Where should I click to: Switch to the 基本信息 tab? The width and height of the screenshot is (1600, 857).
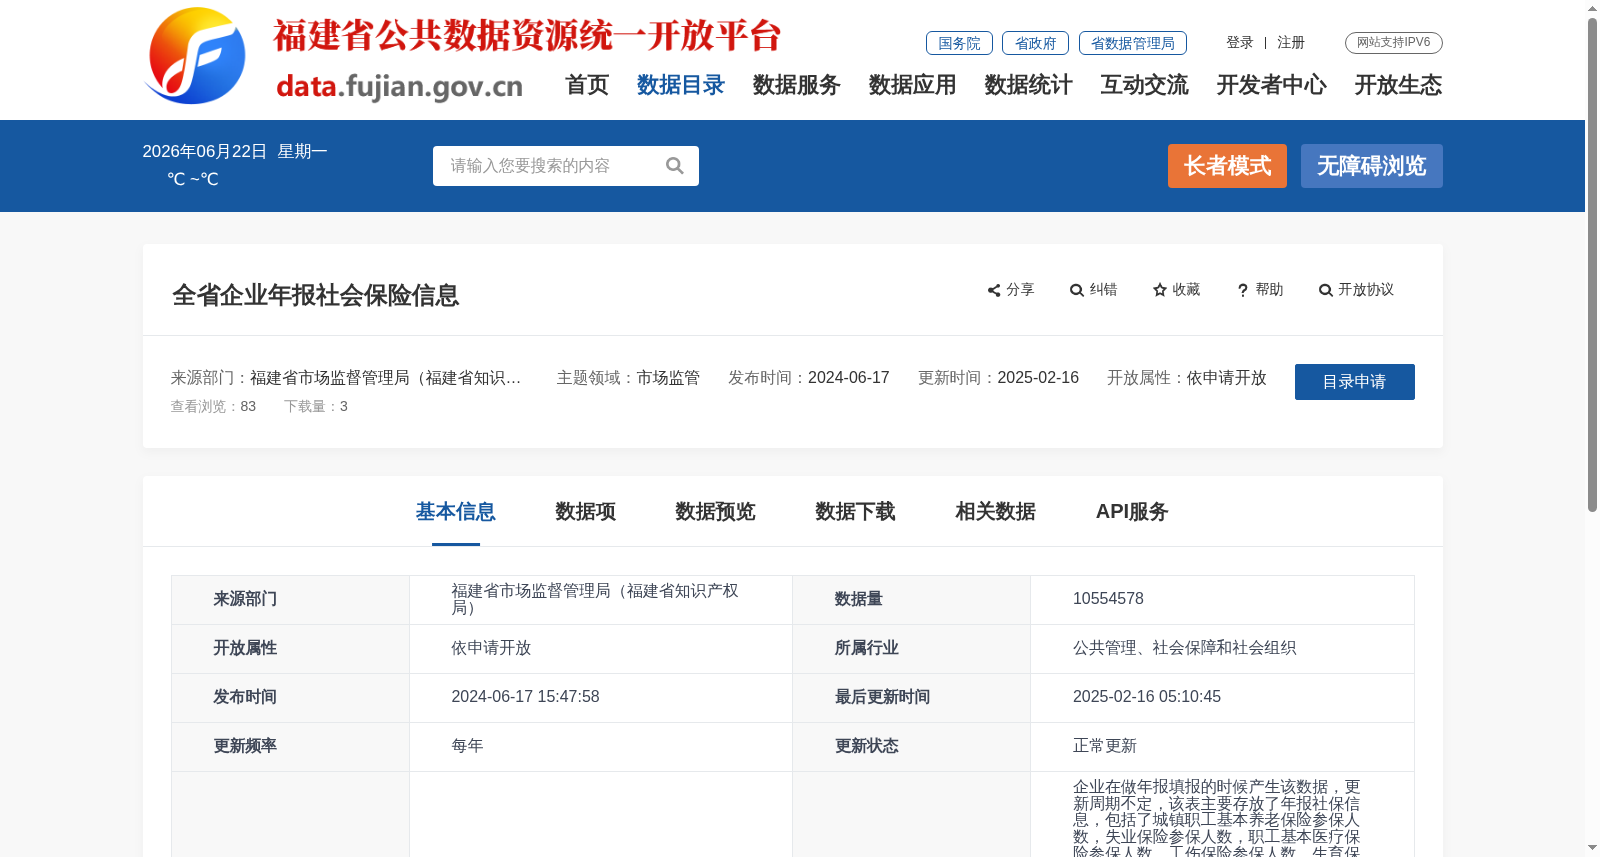click(456, 512)
